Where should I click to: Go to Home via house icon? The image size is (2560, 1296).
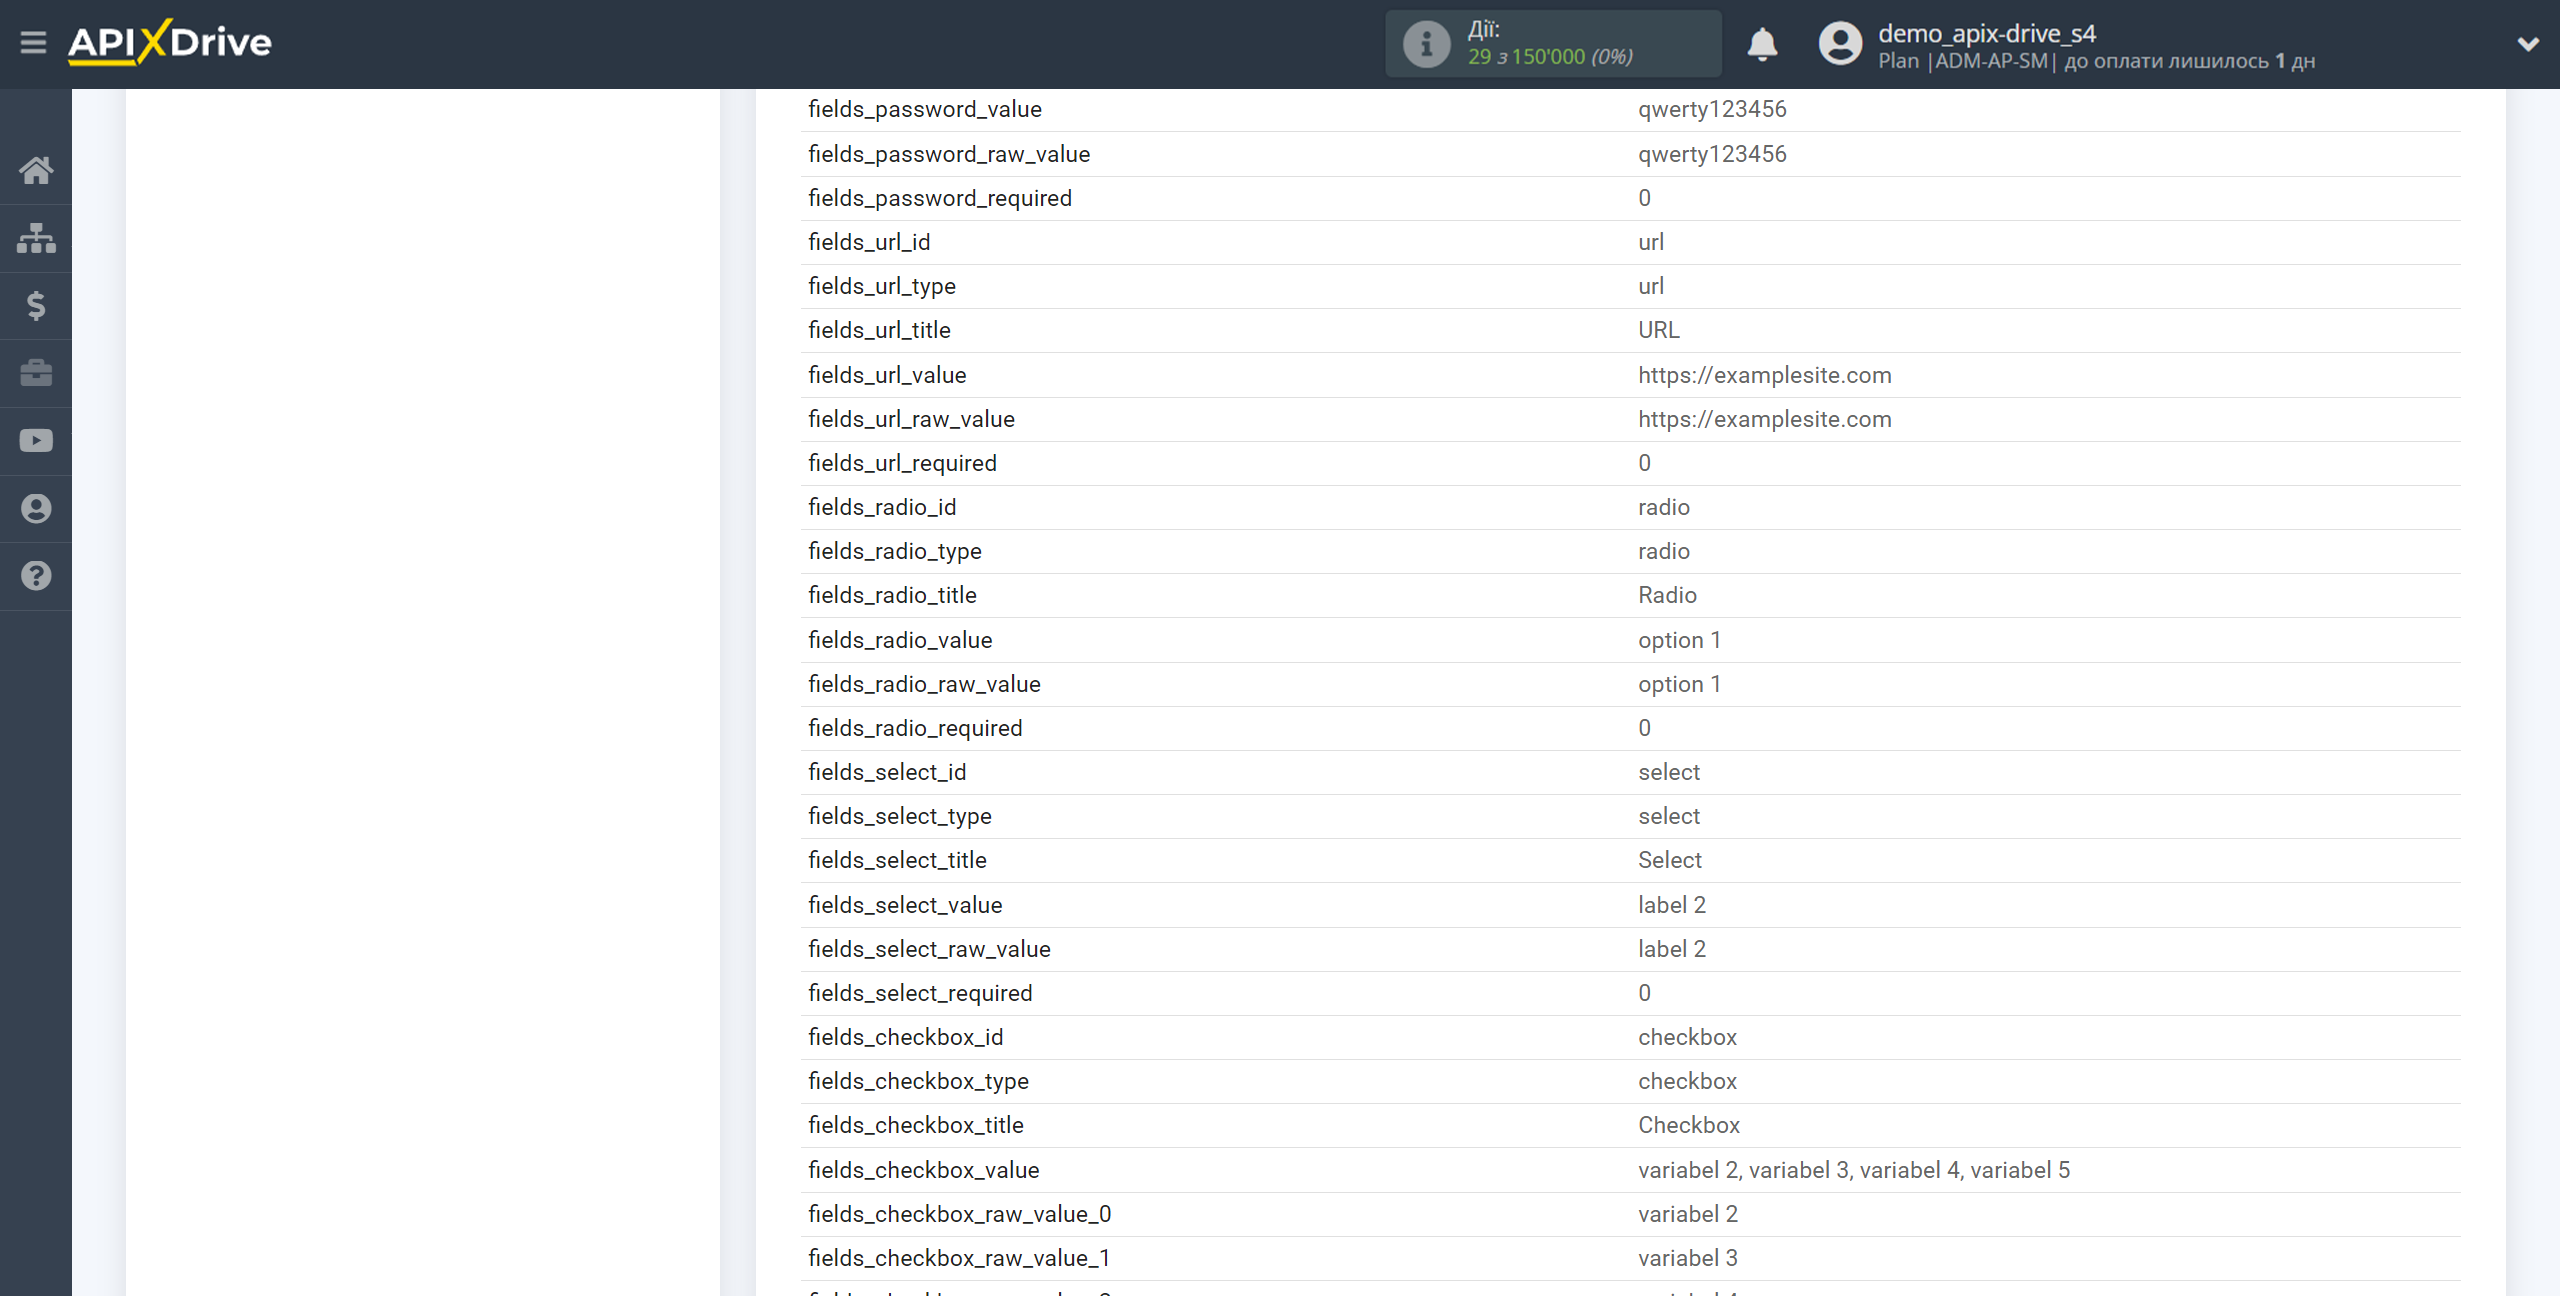(36, 171)
